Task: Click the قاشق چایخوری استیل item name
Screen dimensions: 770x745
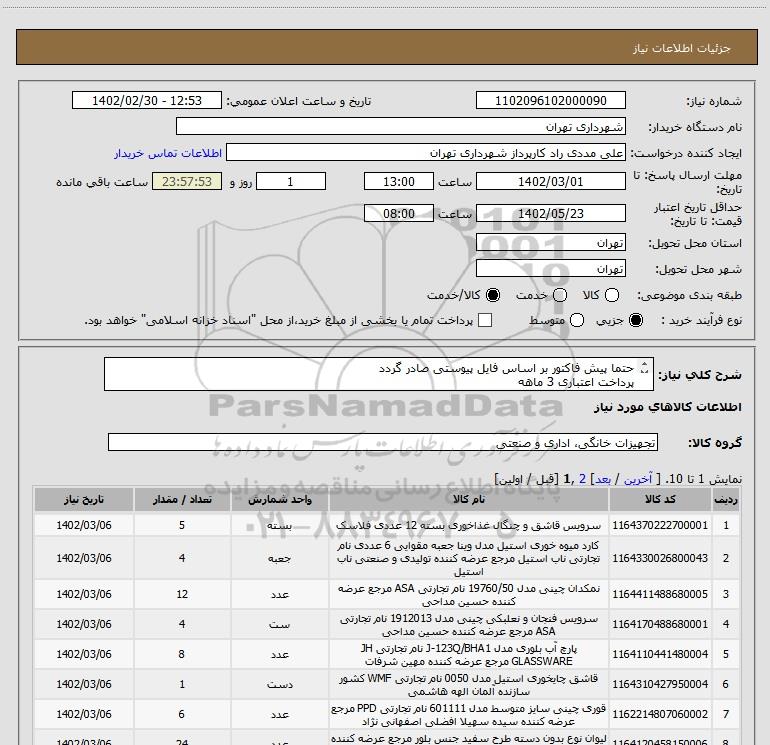Action: [x=468, y=684]
